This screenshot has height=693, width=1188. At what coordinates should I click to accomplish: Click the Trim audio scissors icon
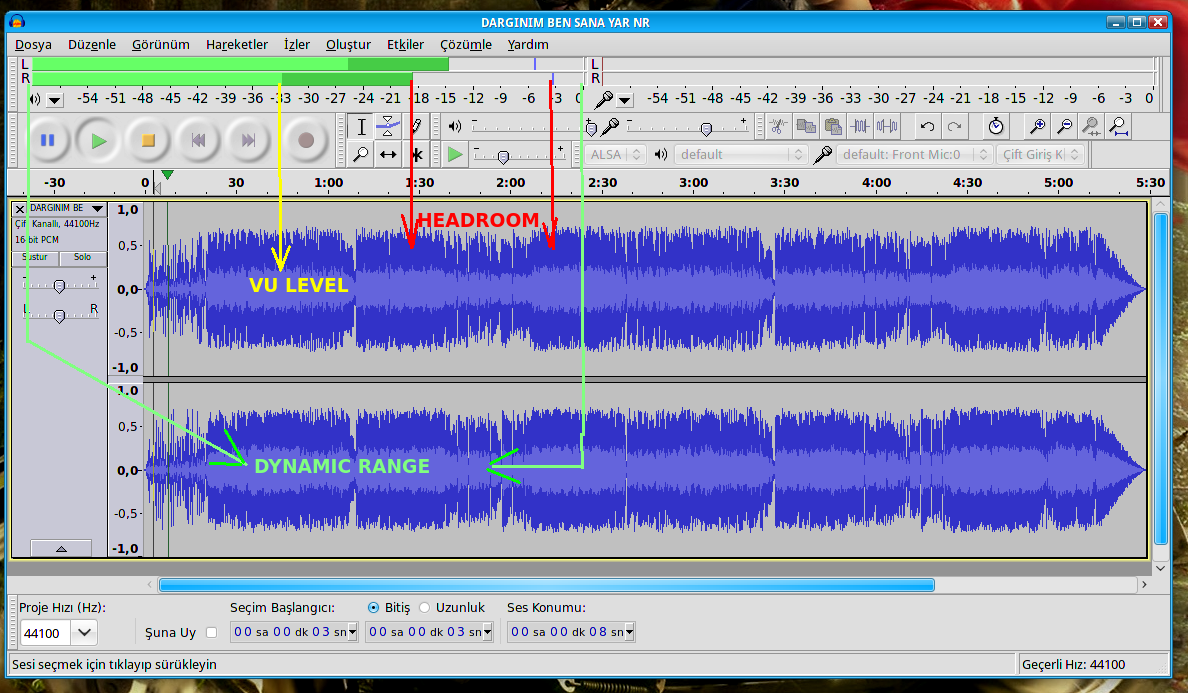click(860, 126)
